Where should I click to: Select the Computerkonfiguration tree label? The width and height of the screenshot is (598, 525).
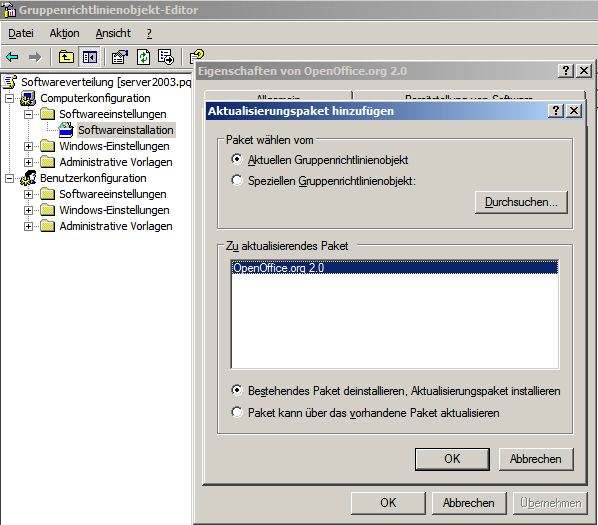click(95, 98)
